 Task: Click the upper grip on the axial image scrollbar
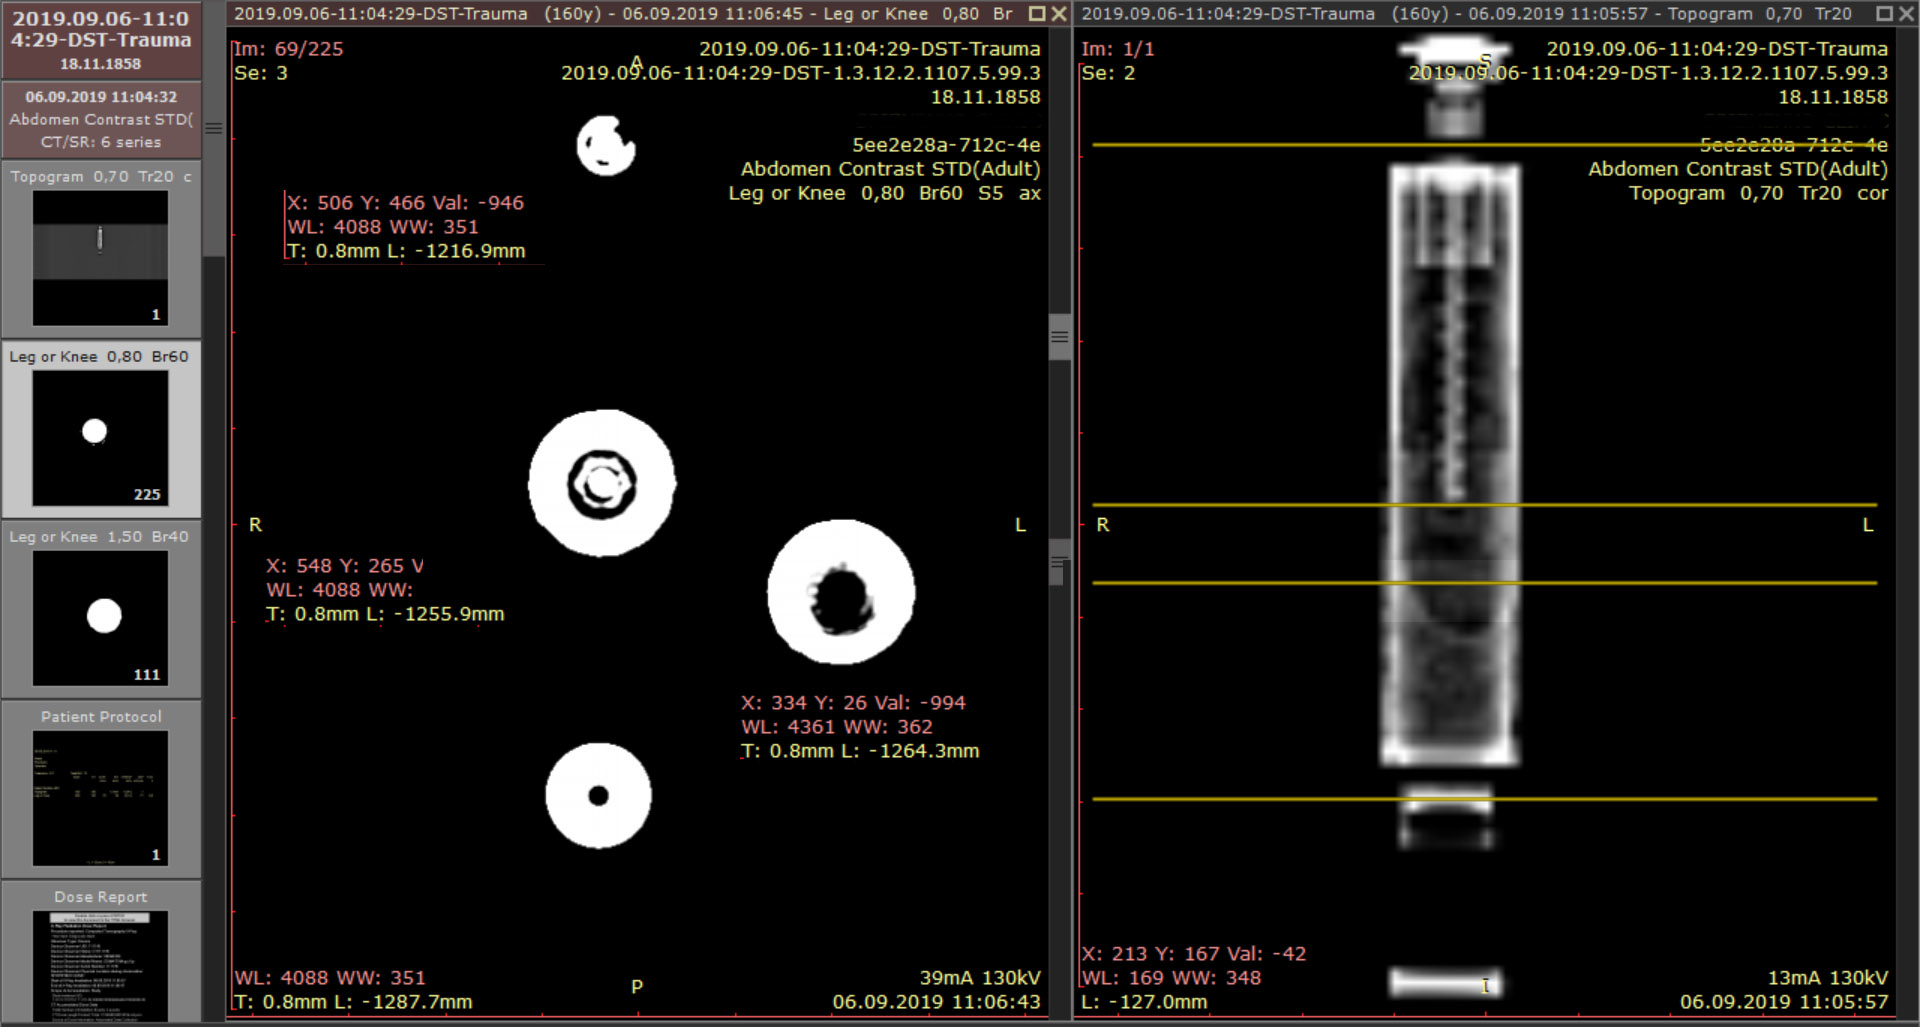pos(1059,337)
